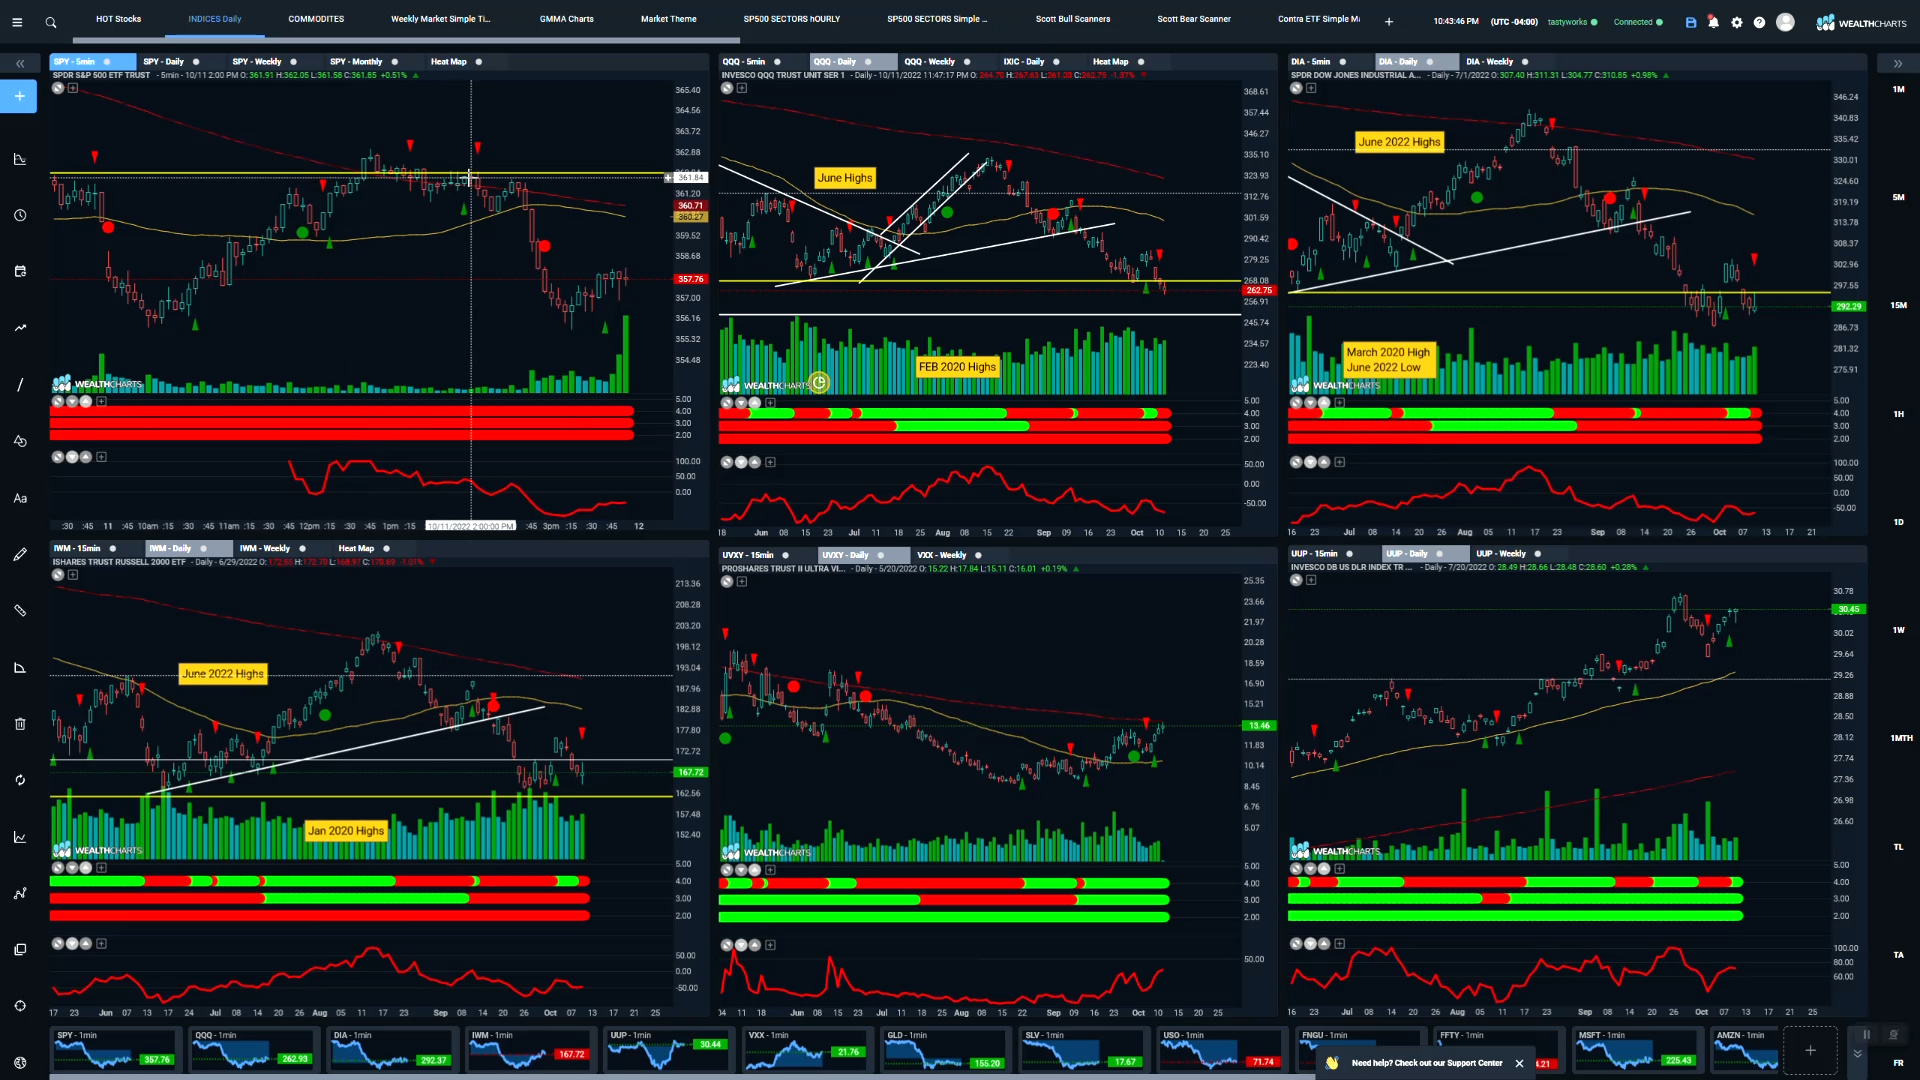Click the refresh reset icon in sidebar

coord(19,780)
